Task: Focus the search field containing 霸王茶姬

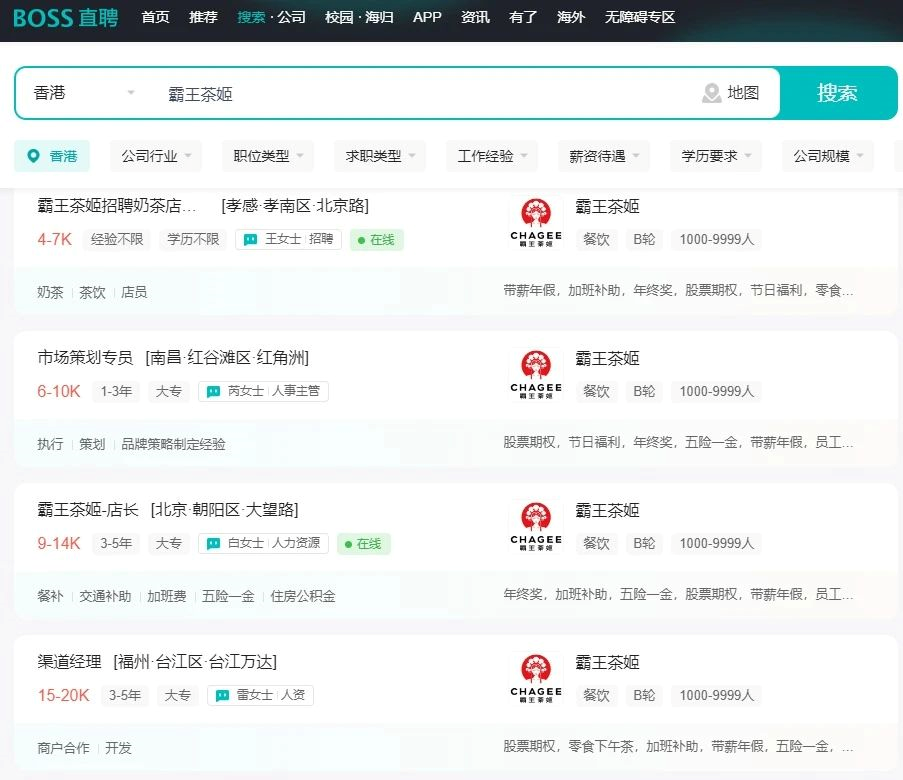Action: pos(426,94)
